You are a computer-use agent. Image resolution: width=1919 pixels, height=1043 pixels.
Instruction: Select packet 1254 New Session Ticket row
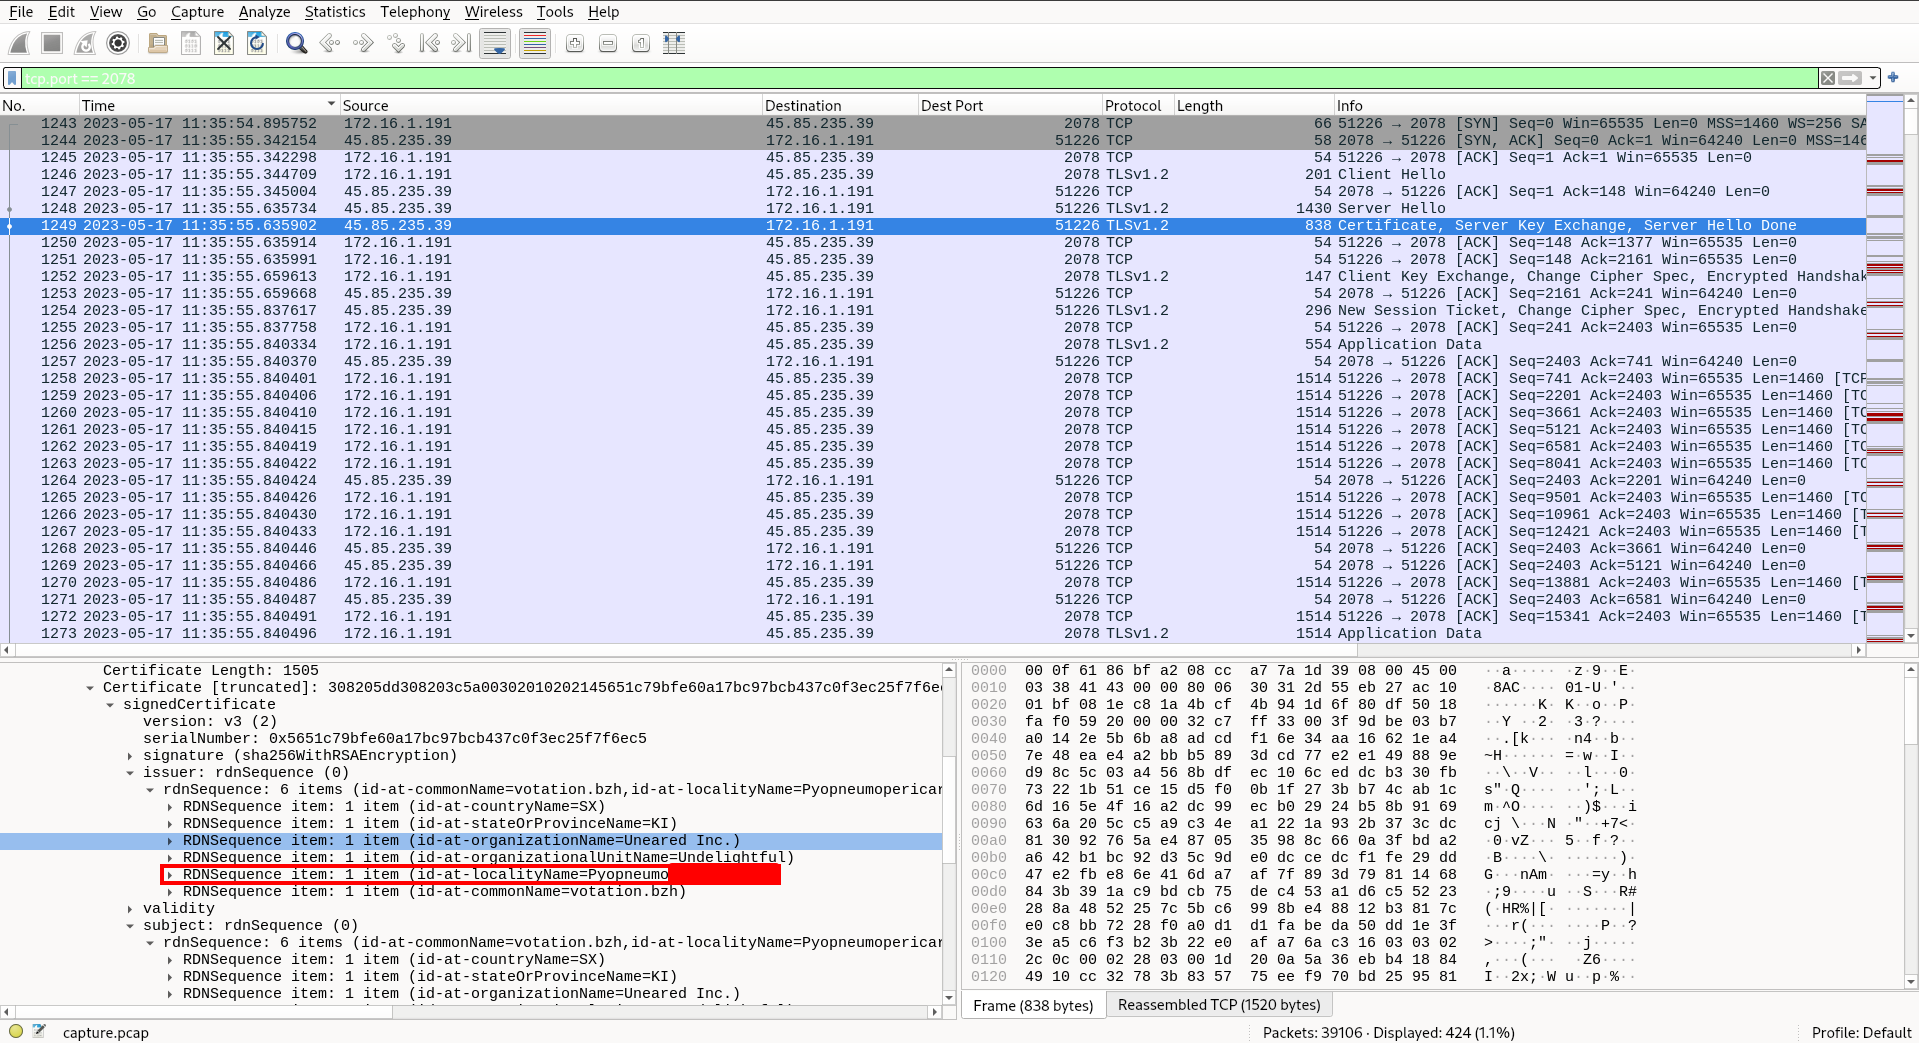[x=933, y=311]
